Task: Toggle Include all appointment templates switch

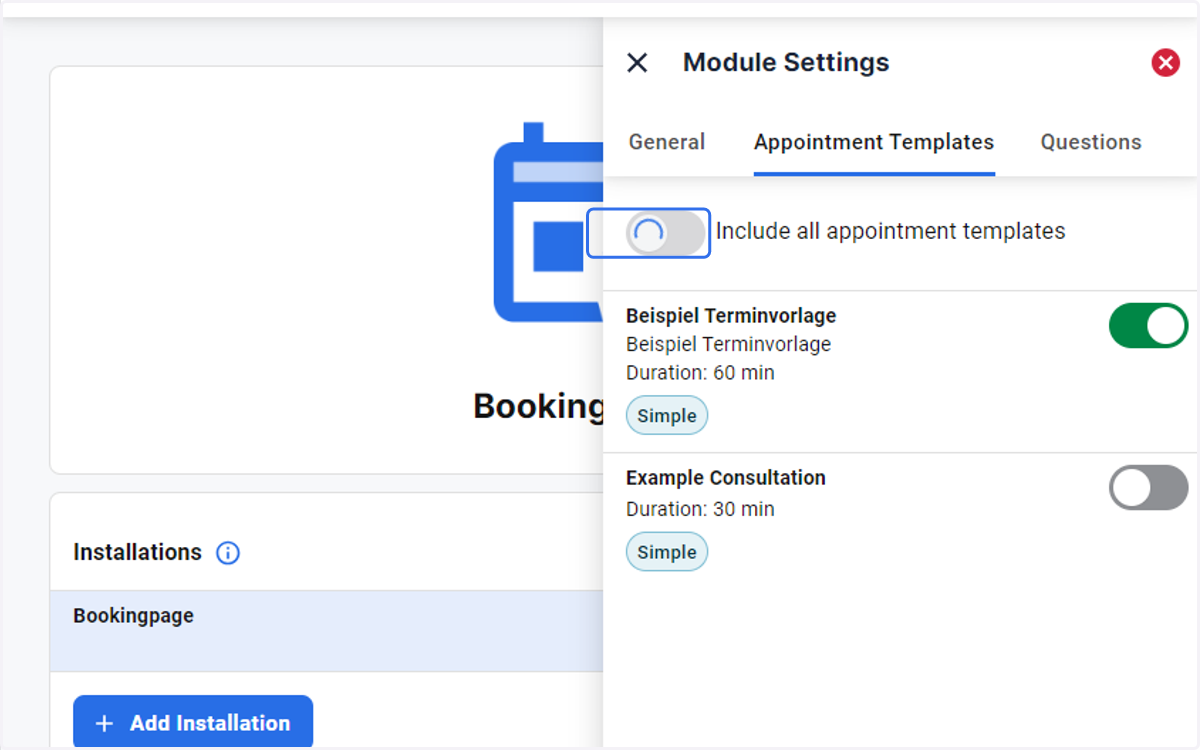Action: pos(666,234)
